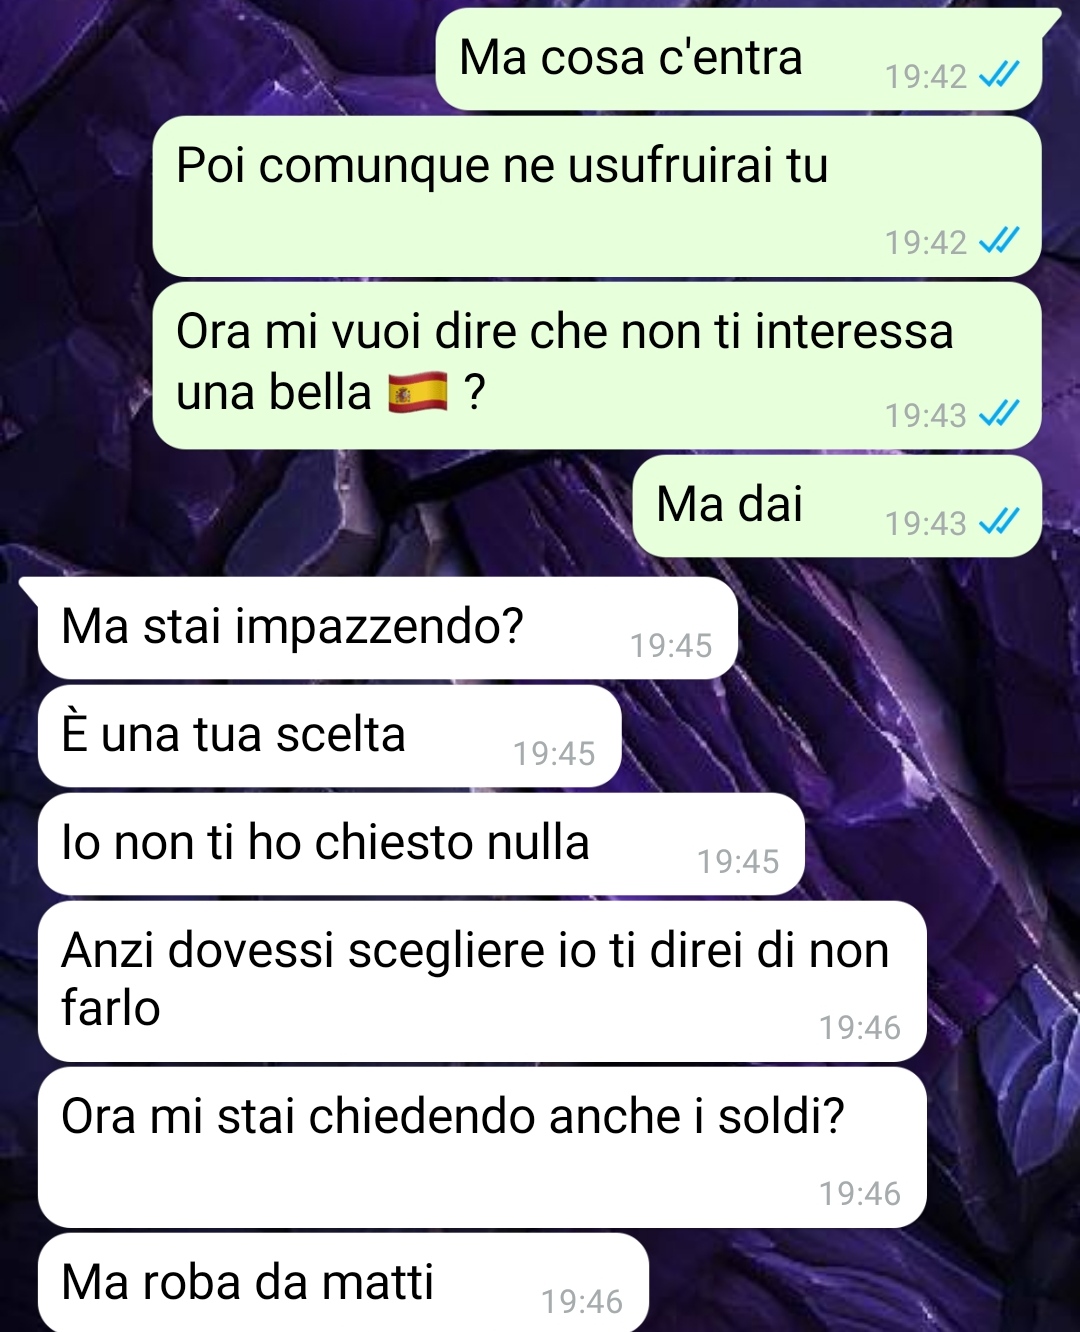
Task: Select the "Ma stai impazzendo?" message
Action: [x=388, y=628]
